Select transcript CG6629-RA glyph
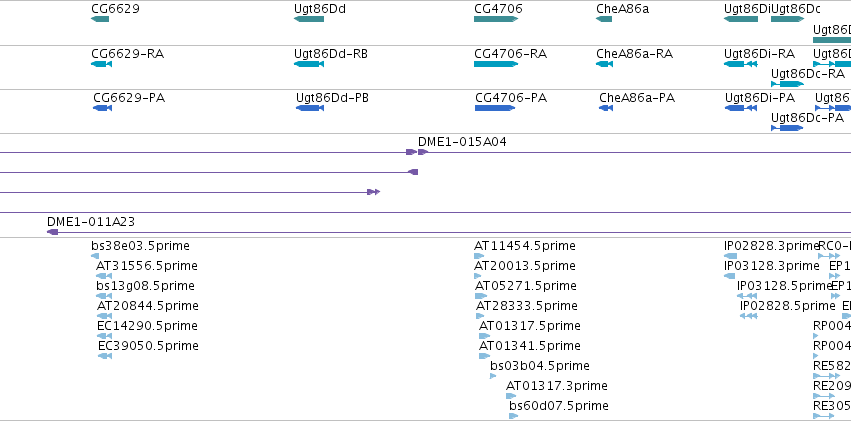851x421 pixels. point(101,64)
